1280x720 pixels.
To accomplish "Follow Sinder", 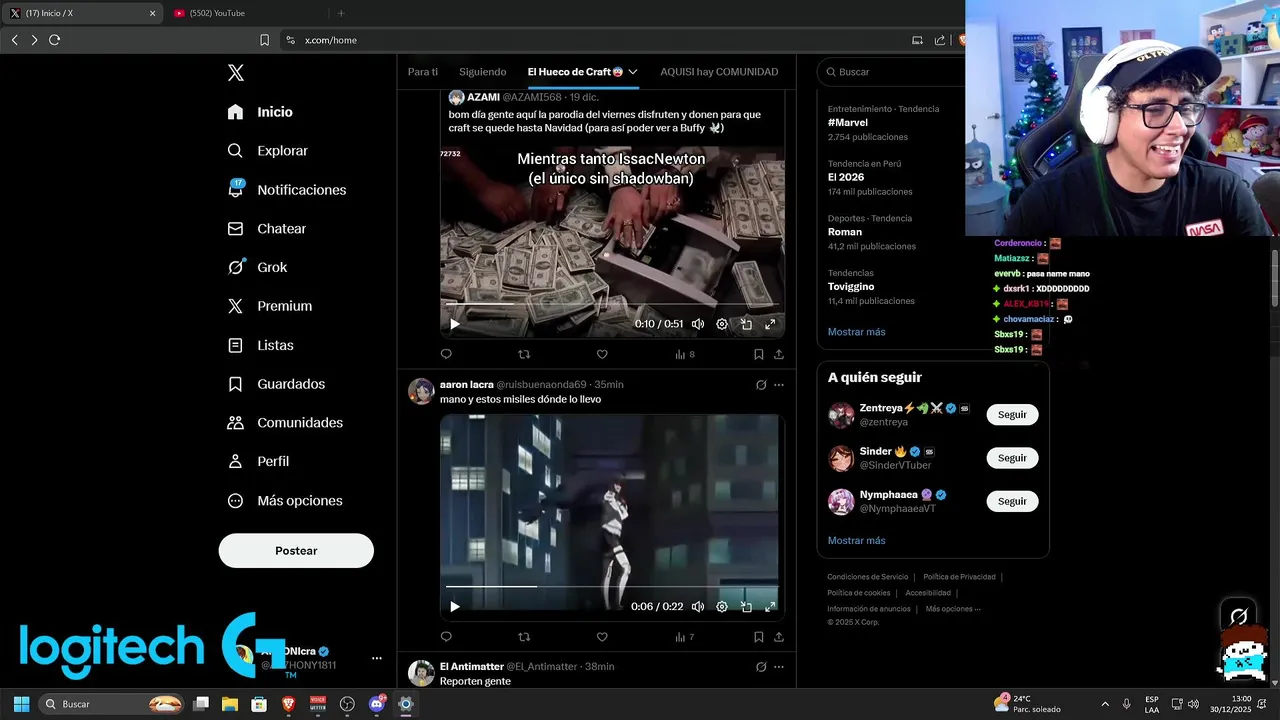I will point(1012,458).
